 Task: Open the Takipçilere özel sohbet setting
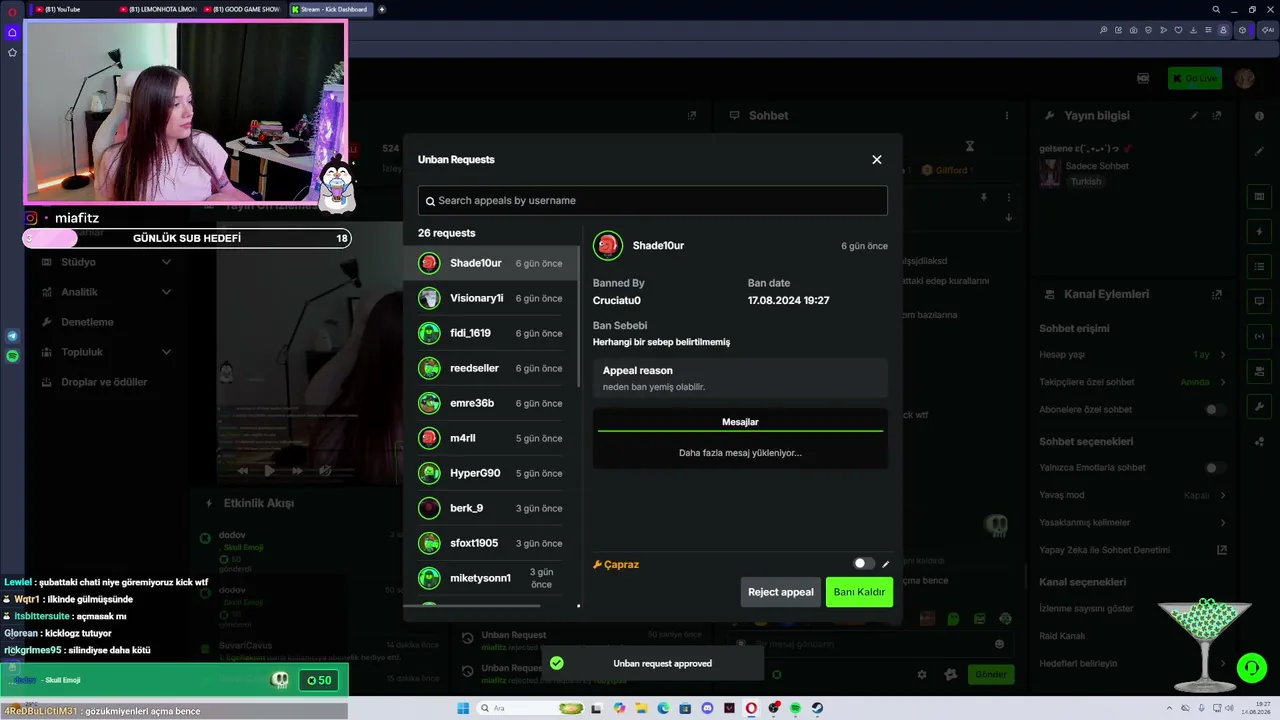coord(1133,382)
